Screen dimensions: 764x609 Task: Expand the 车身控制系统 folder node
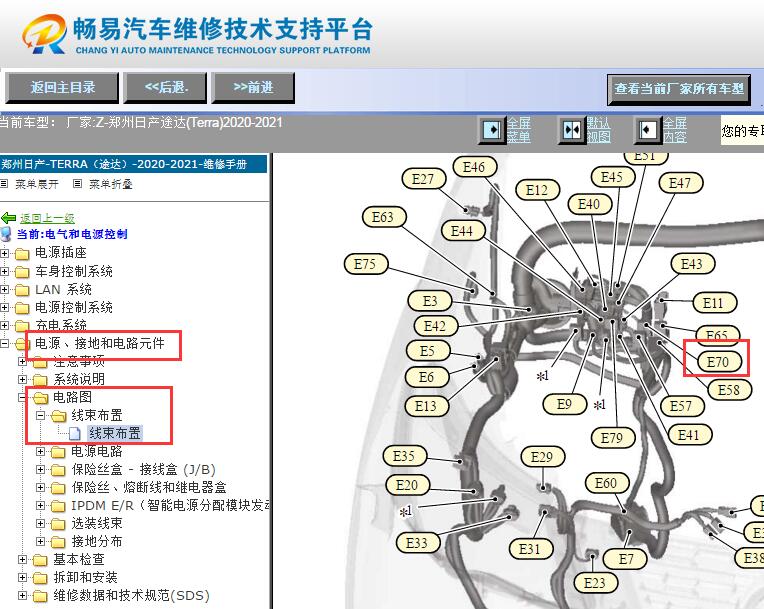[x=4, y=271]
